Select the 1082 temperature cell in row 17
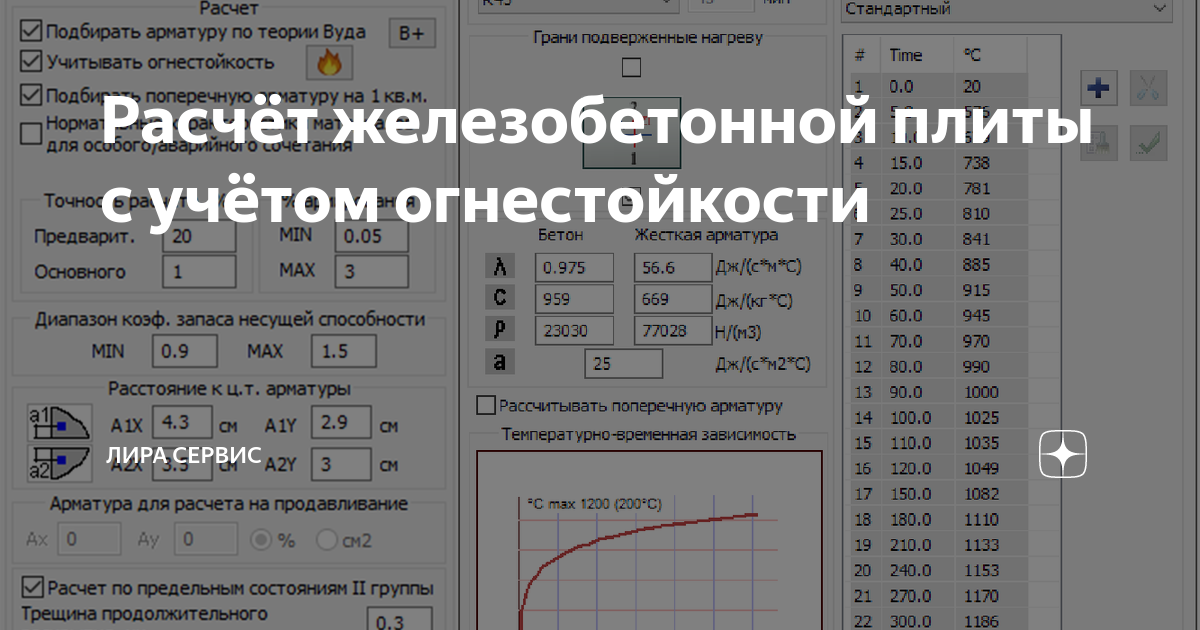 tap(990, 494)
